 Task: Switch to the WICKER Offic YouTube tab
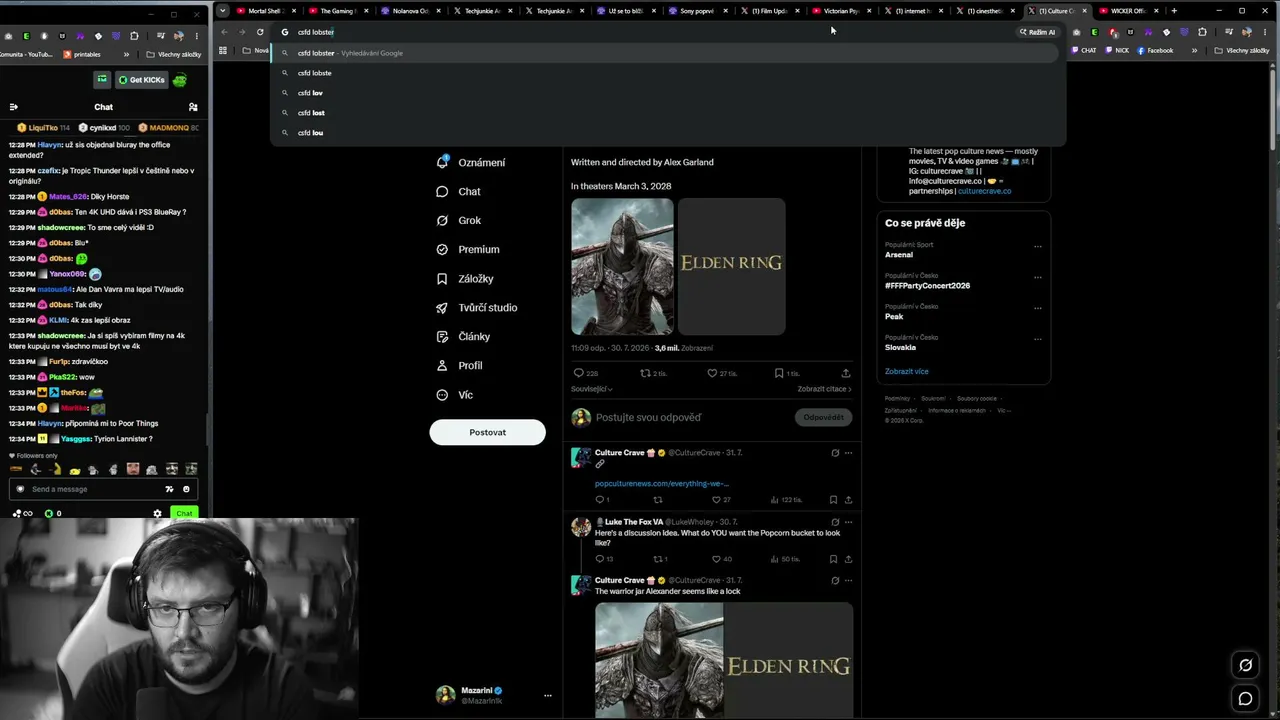coord(1129,11)
